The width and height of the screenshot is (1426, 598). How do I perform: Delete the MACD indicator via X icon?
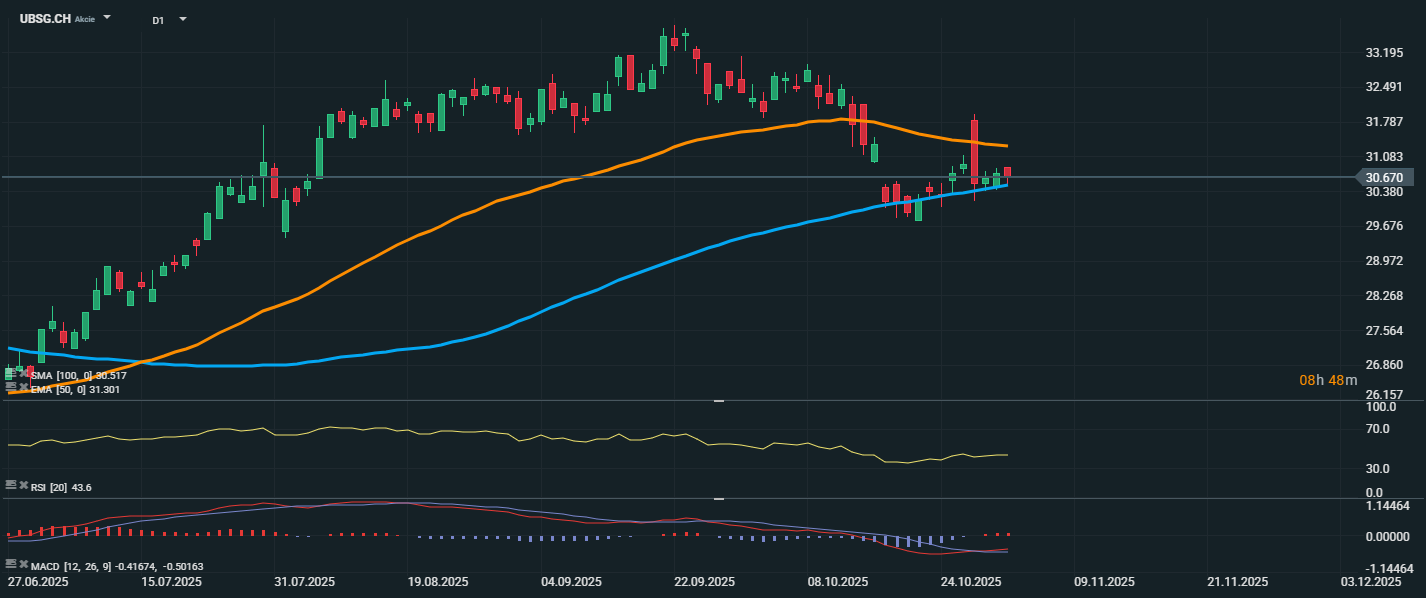point(23,565)
